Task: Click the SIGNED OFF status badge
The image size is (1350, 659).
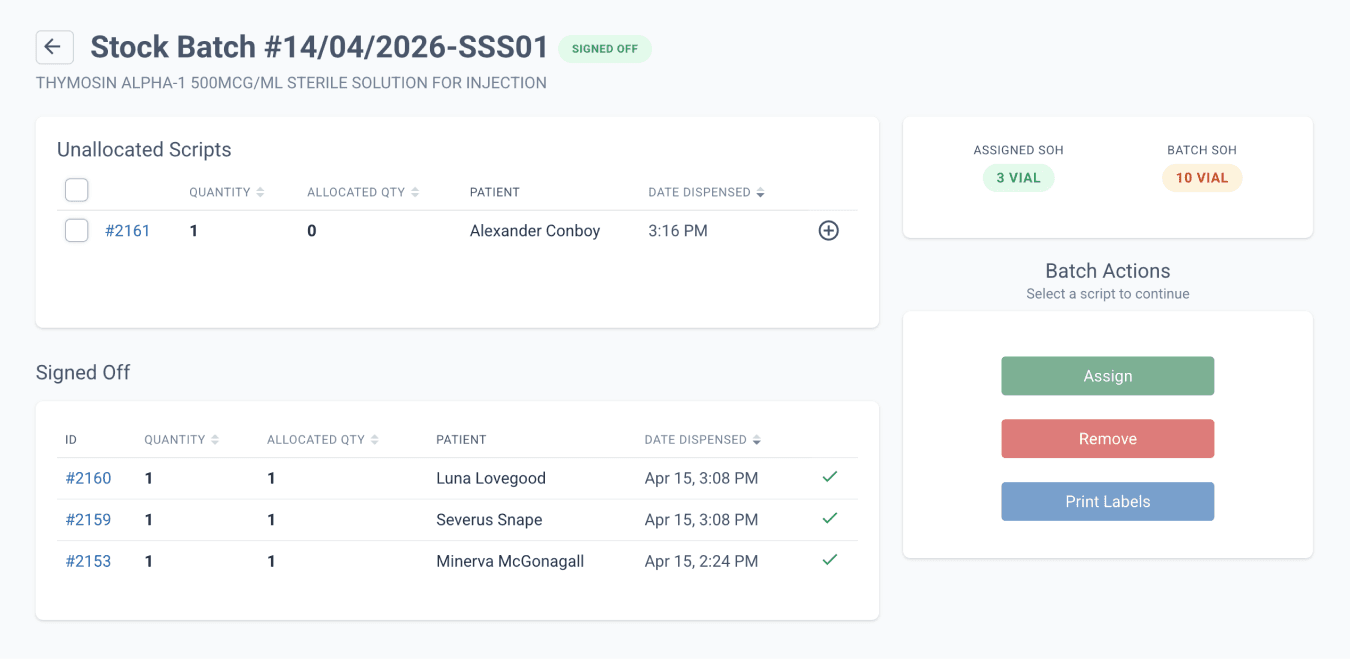Action: [x=605, y=49]
